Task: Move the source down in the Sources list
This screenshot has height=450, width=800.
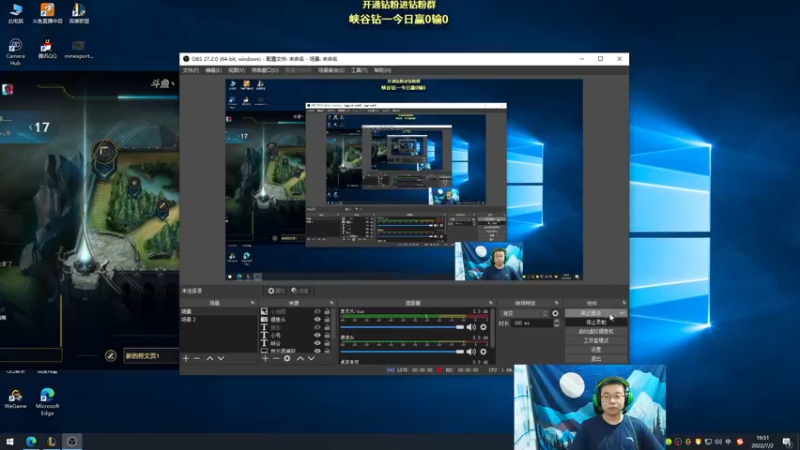Action: click(311, 358)
